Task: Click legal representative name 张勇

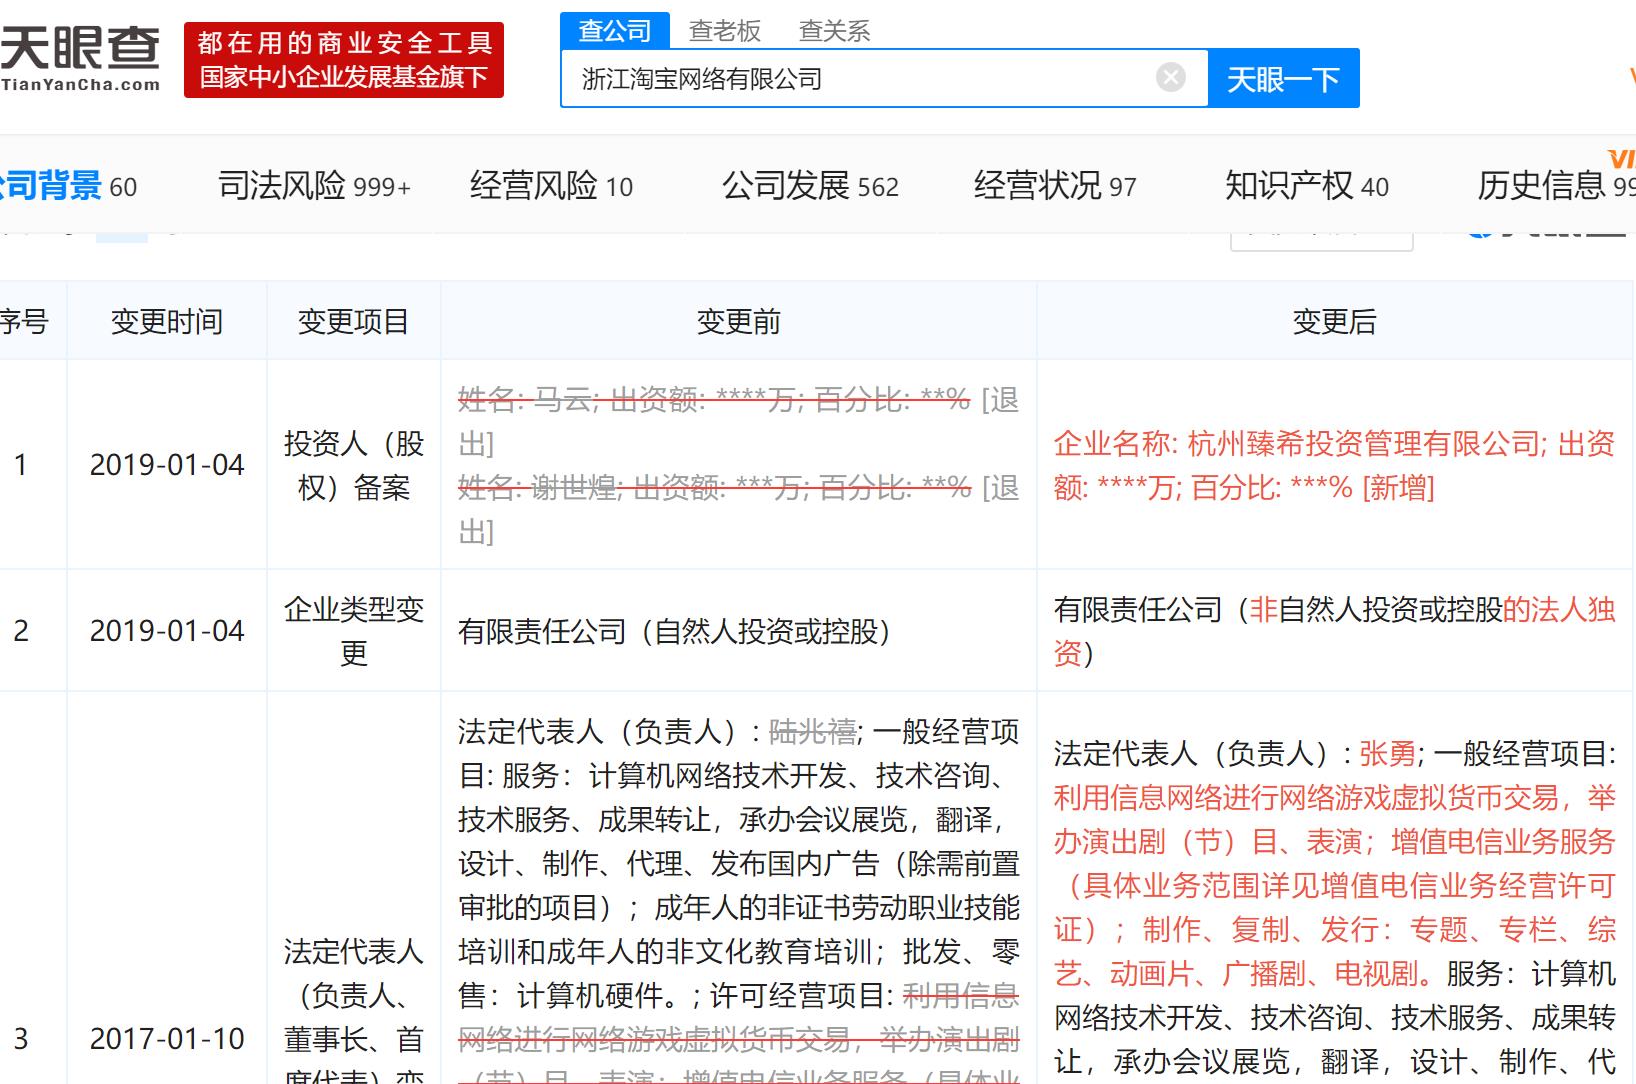Action: pos(1385,754)
